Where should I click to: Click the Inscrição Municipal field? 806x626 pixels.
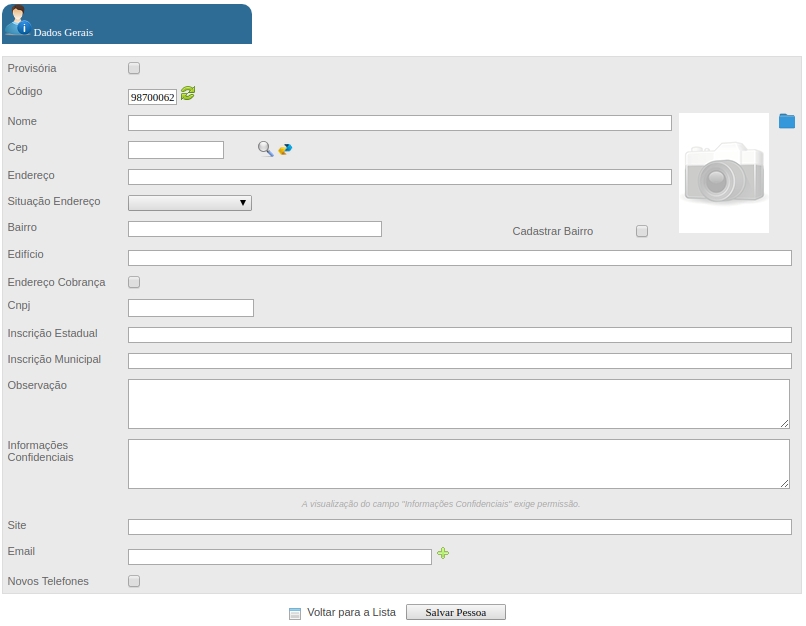pos(460,361)
